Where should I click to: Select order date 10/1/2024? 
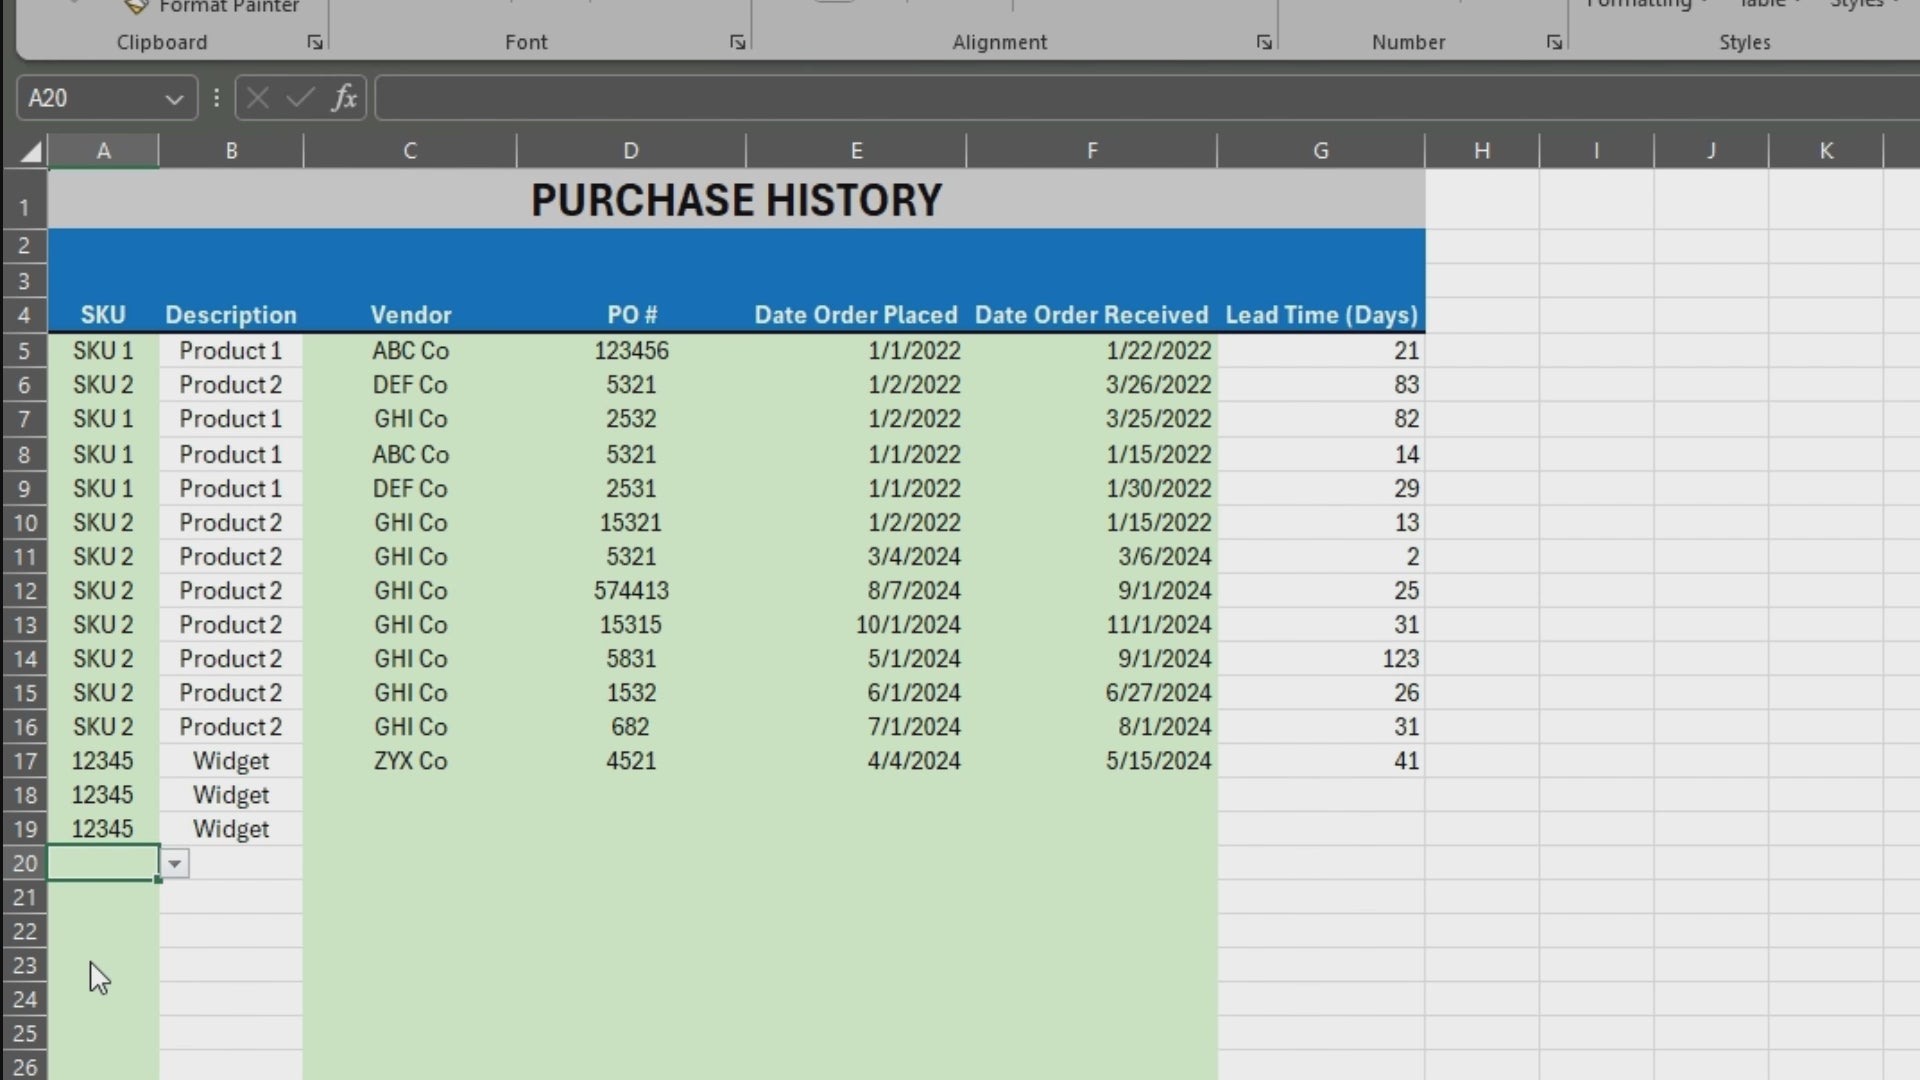point(856,625)
